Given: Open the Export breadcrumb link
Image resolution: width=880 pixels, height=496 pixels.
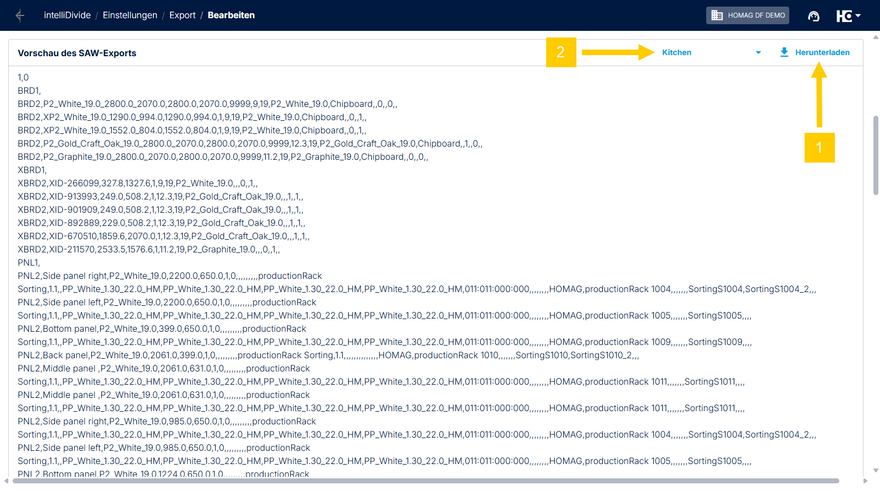Looking at the screenshot, I should [x=183, y=16].
